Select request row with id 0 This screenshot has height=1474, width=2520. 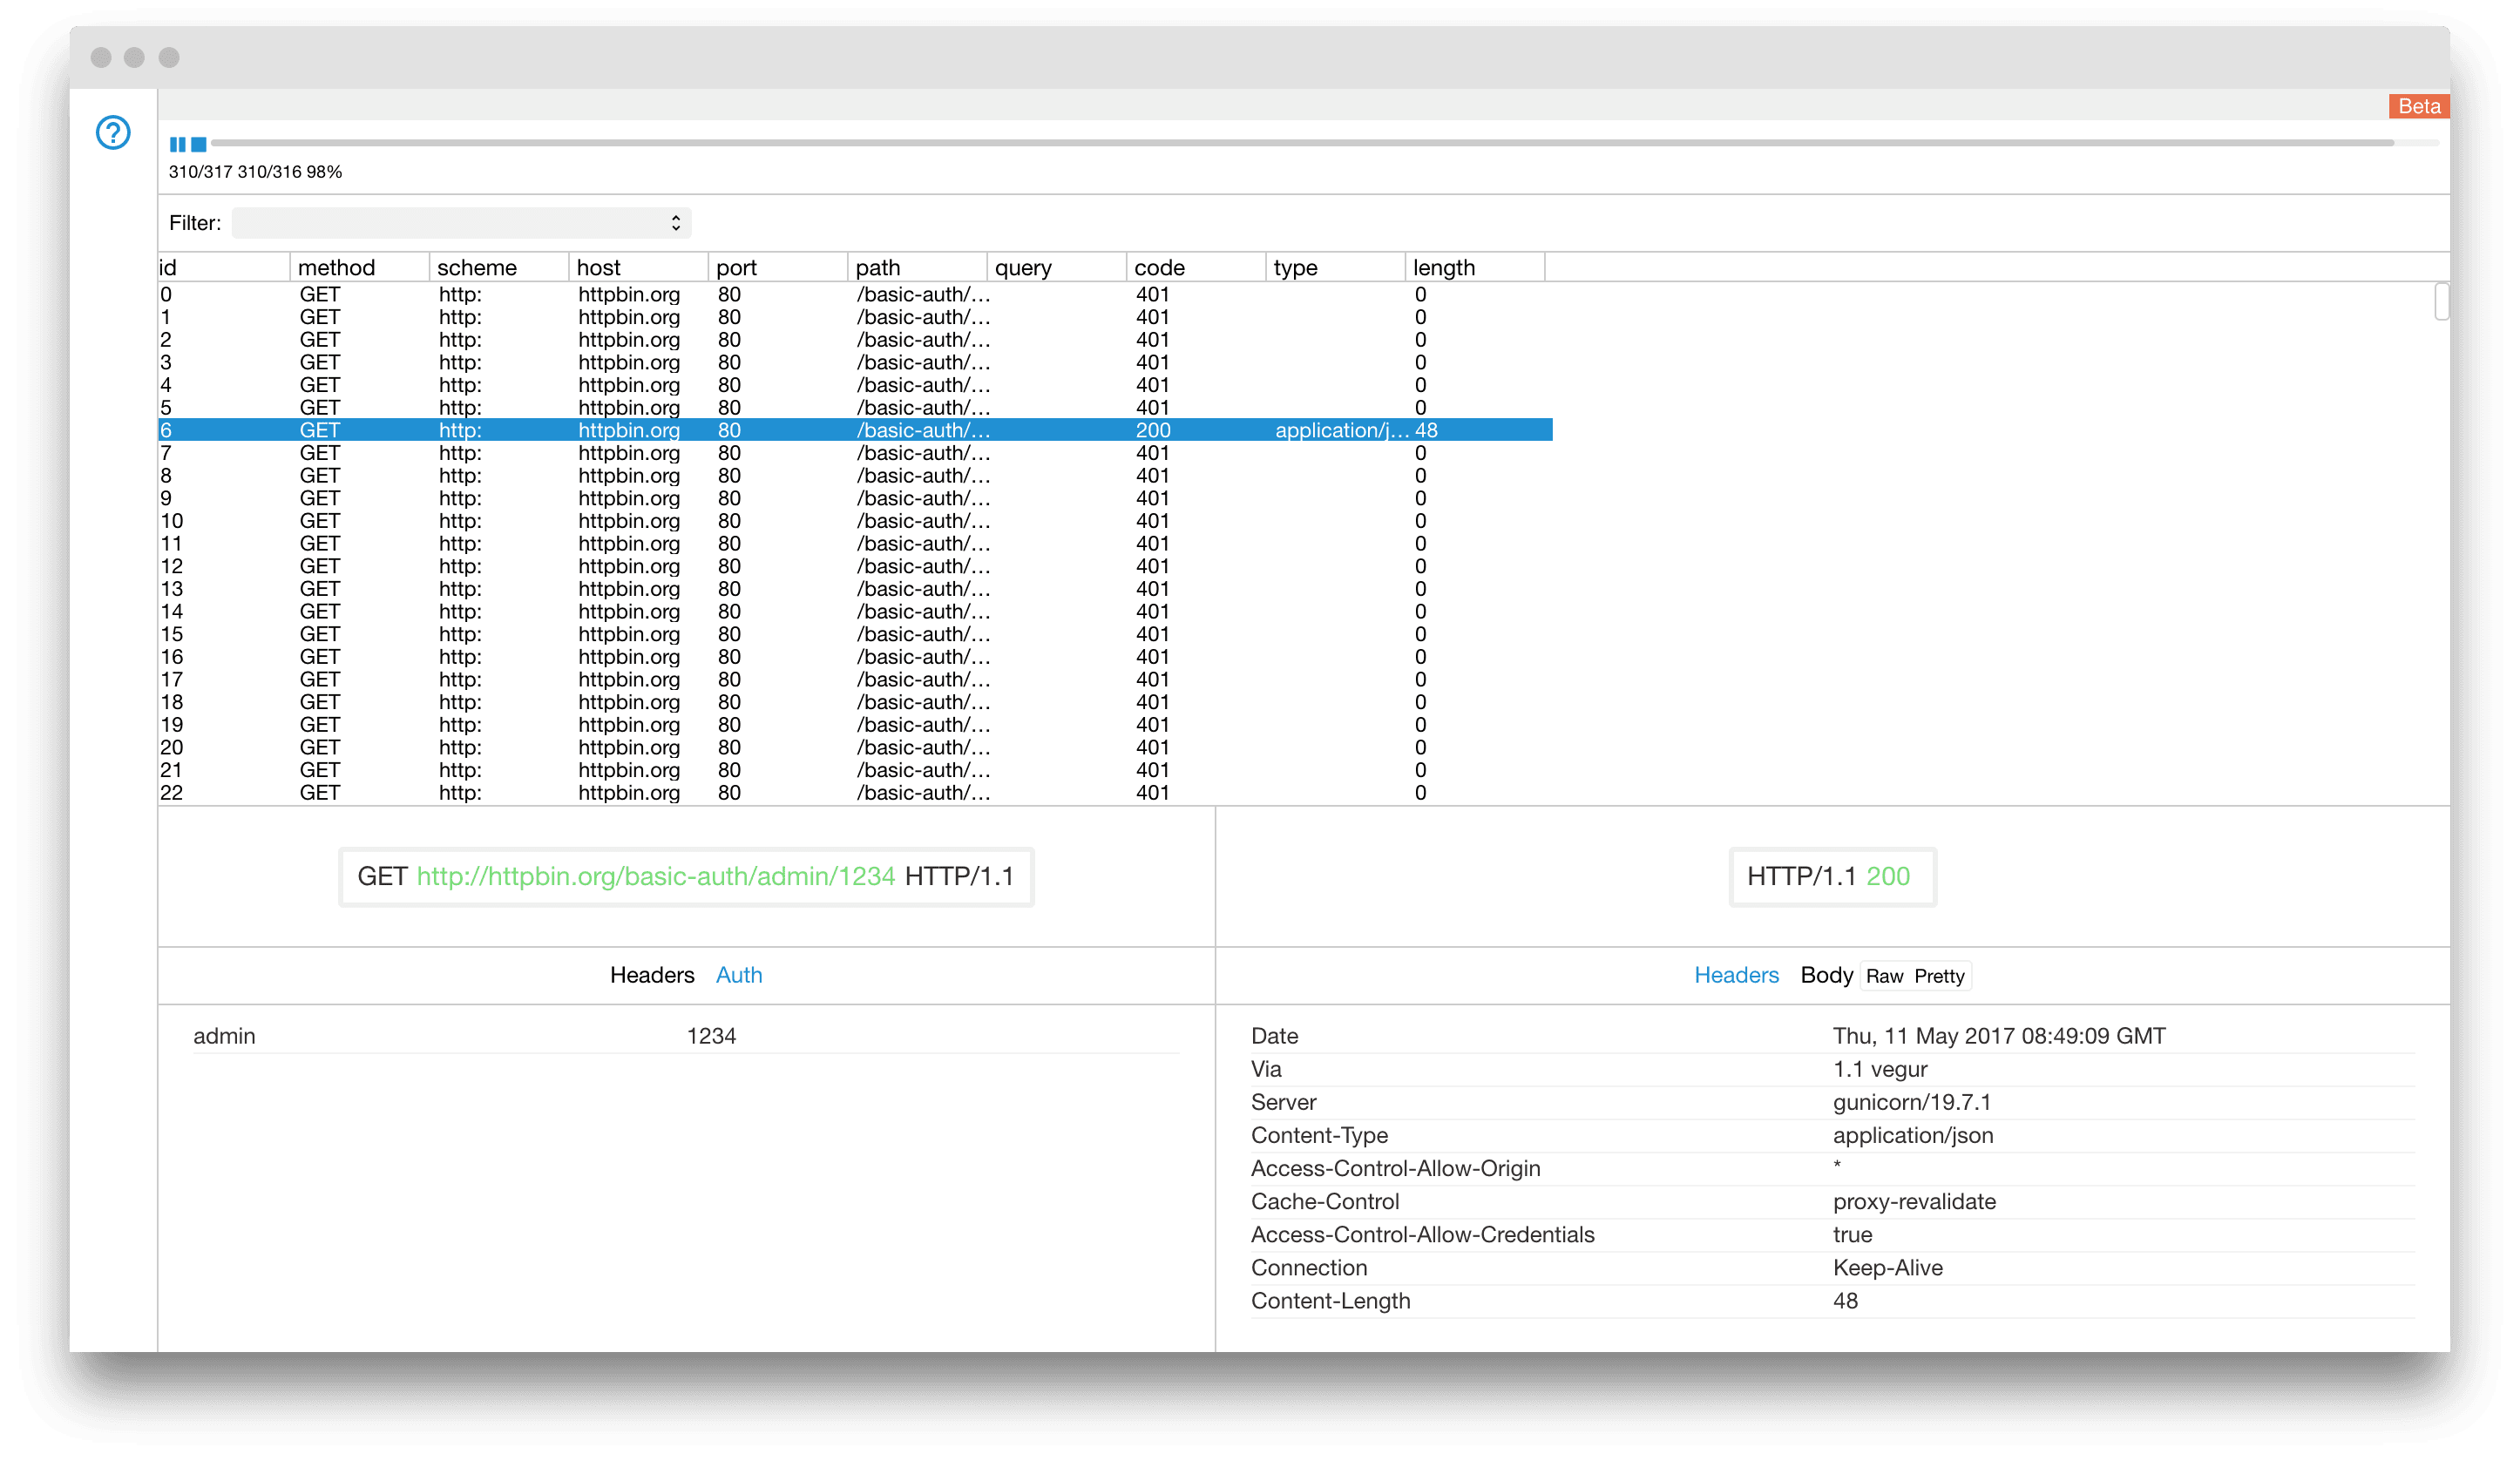tap(855, 294)
